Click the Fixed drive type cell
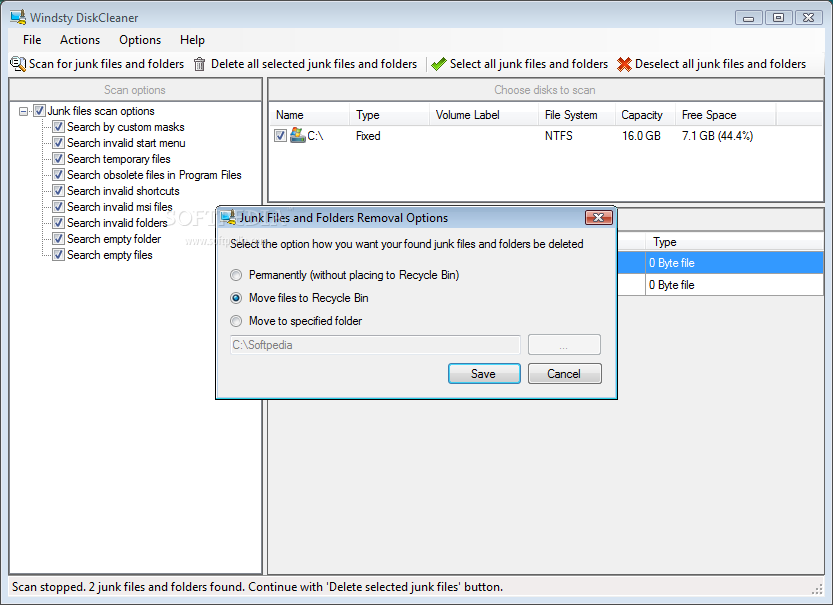Viewport: 833px width, 605px height. [x=368, y=135]
